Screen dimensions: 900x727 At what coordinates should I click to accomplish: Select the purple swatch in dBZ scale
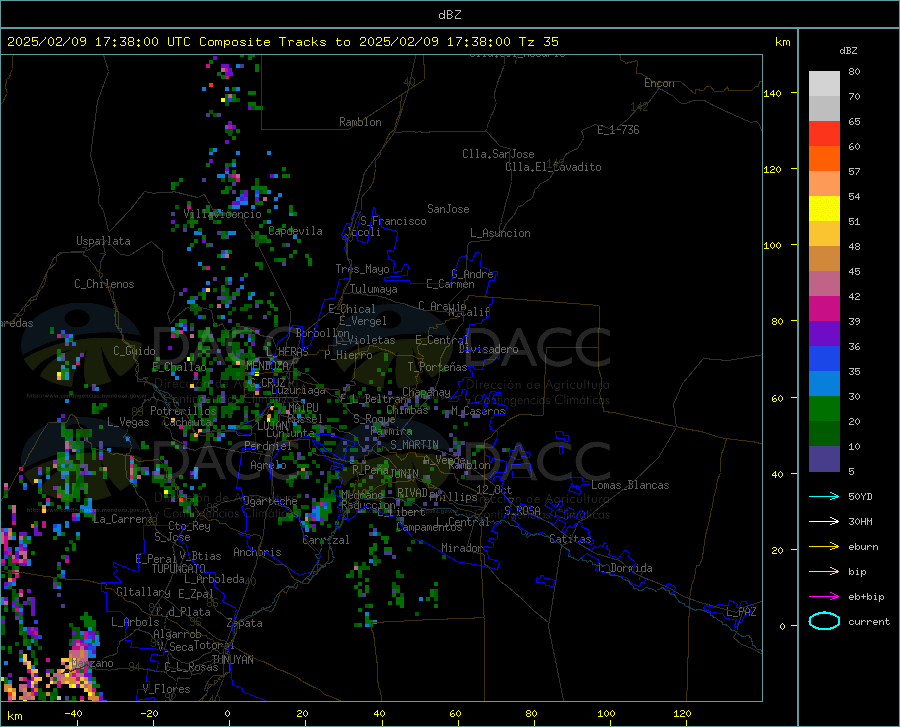tap(824, 333)
